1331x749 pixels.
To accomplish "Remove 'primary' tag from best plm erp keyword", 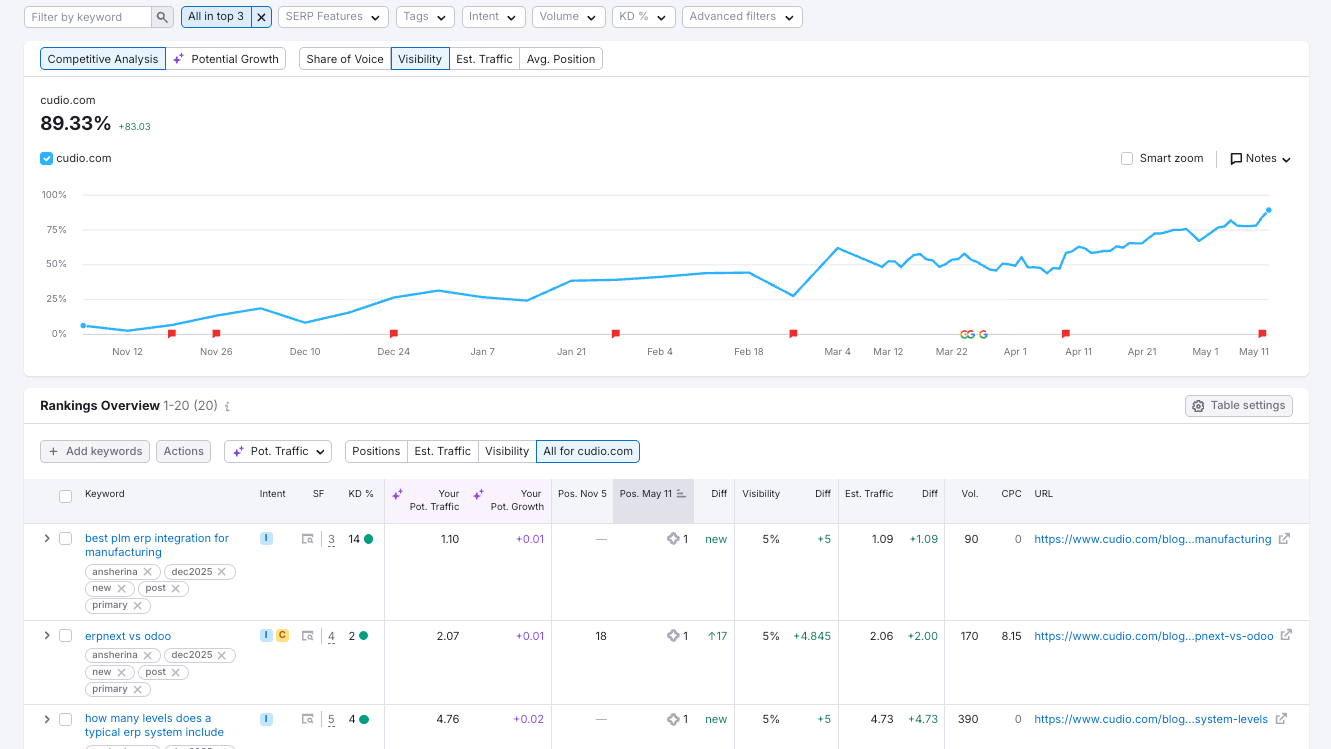I will (137, 606).
